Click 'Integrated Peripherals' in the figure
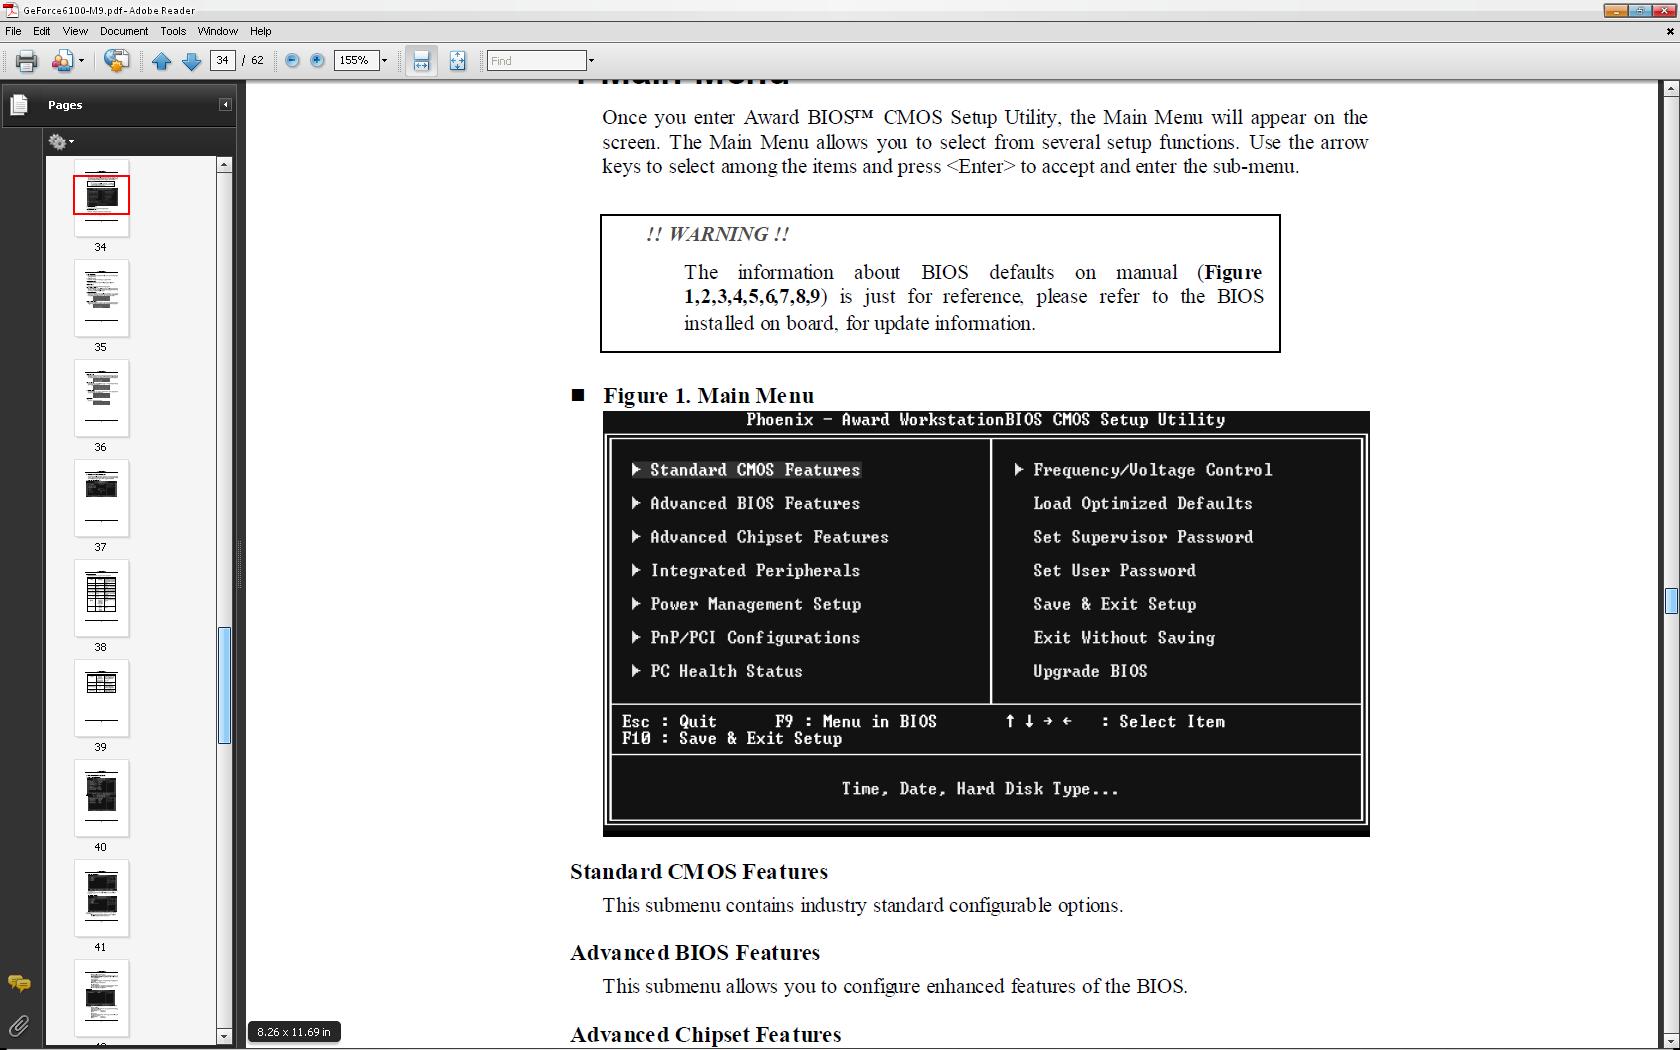The height and width of the screenshot is (1050, 1680). (x=755, y=571)
